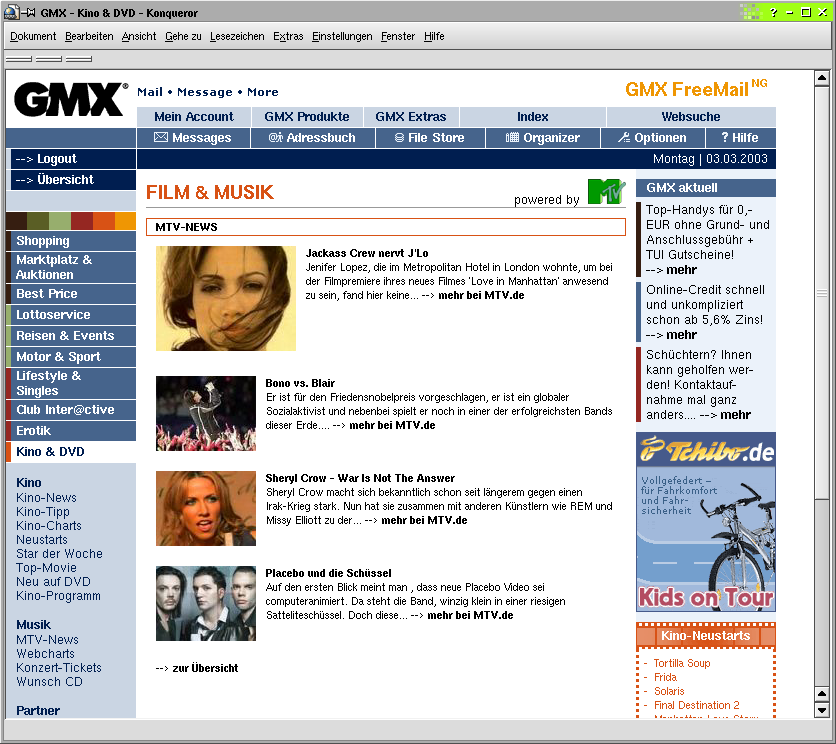The width and height of the screenshot is (836, 744).
Task: Open the Kino-Charts link
Action: [49, 526]
